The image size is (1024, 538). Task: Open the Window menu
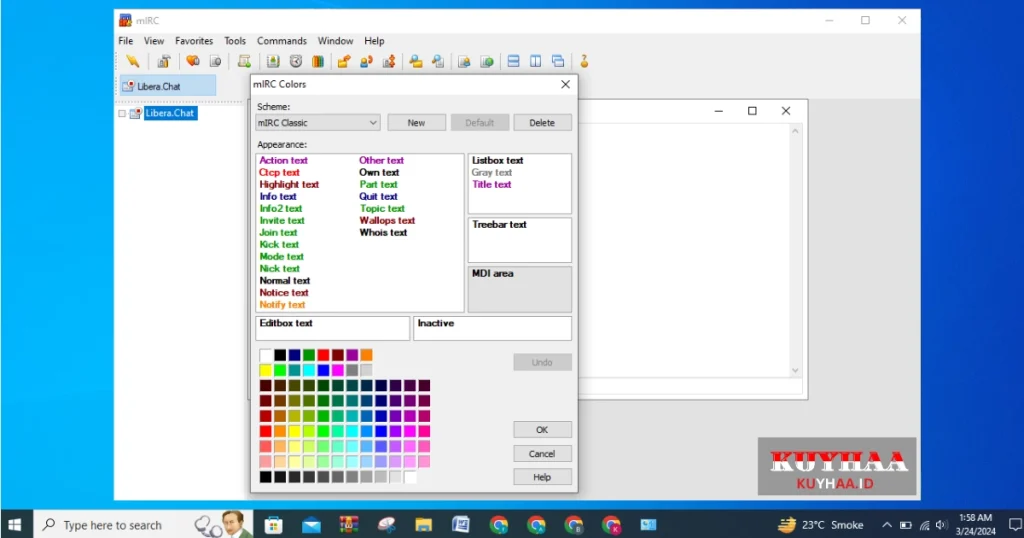click(335, 40)
